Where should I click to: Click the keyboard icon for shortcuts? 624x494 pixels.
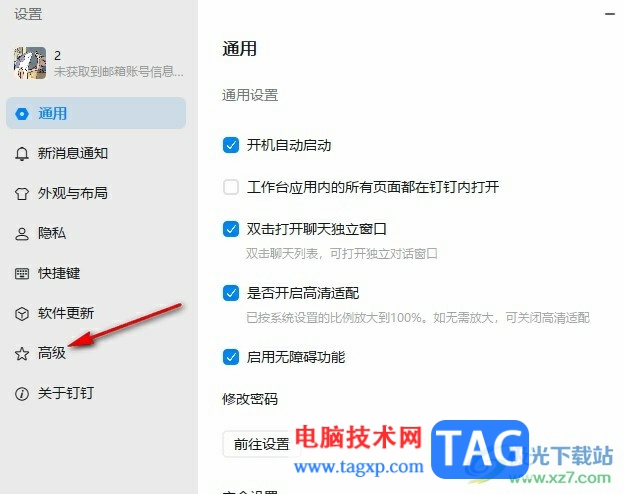(x=22, y=274)
